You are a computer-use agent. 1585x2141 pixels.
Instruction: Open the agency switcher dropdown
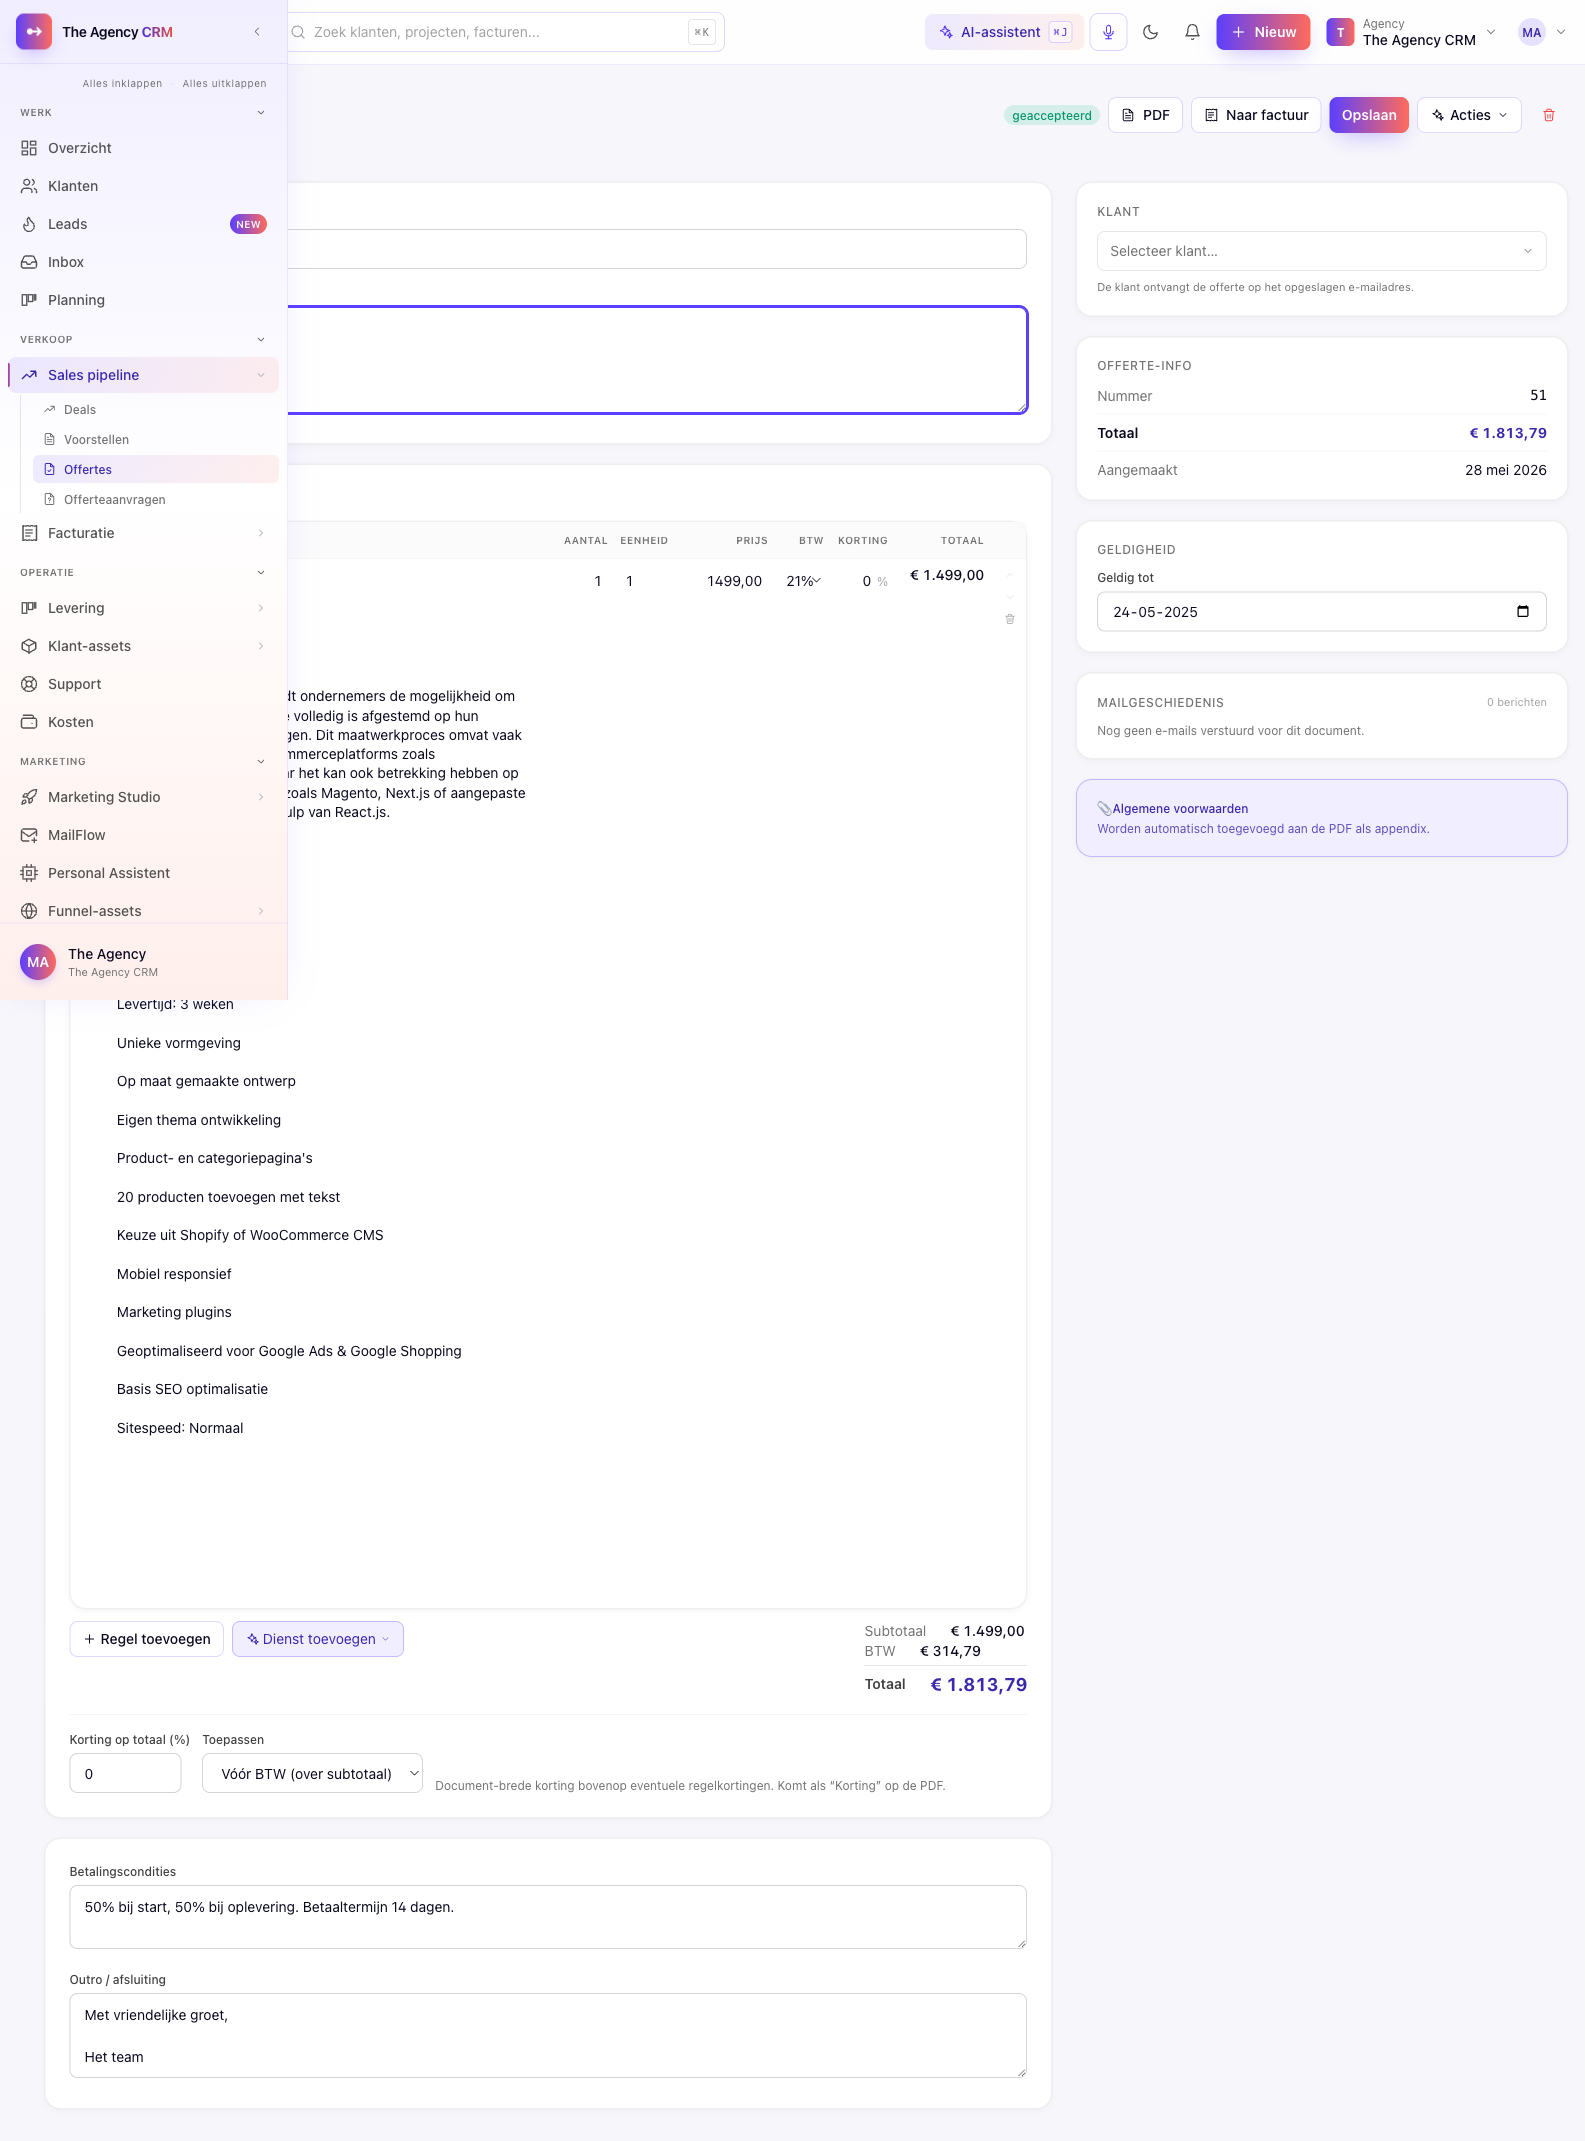tap(1411, 32)
